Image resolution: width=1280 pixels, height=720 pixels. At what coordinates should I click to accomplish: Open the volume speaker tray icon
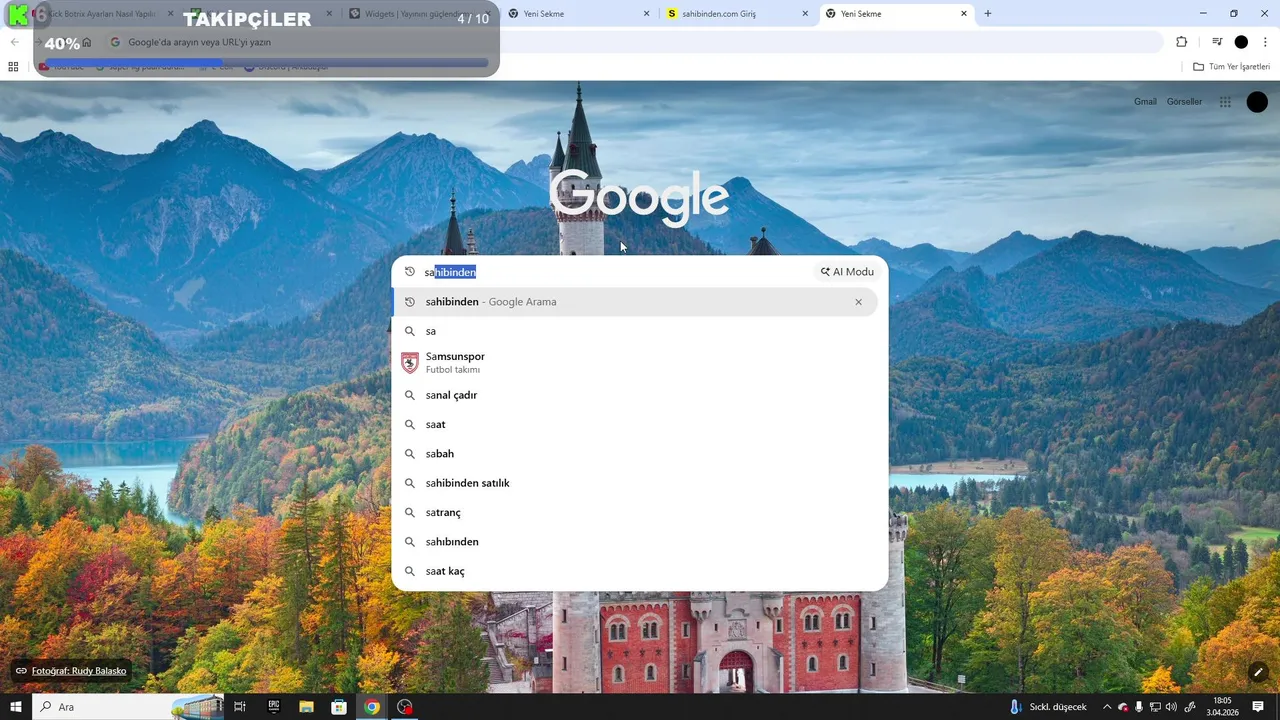1171,707
